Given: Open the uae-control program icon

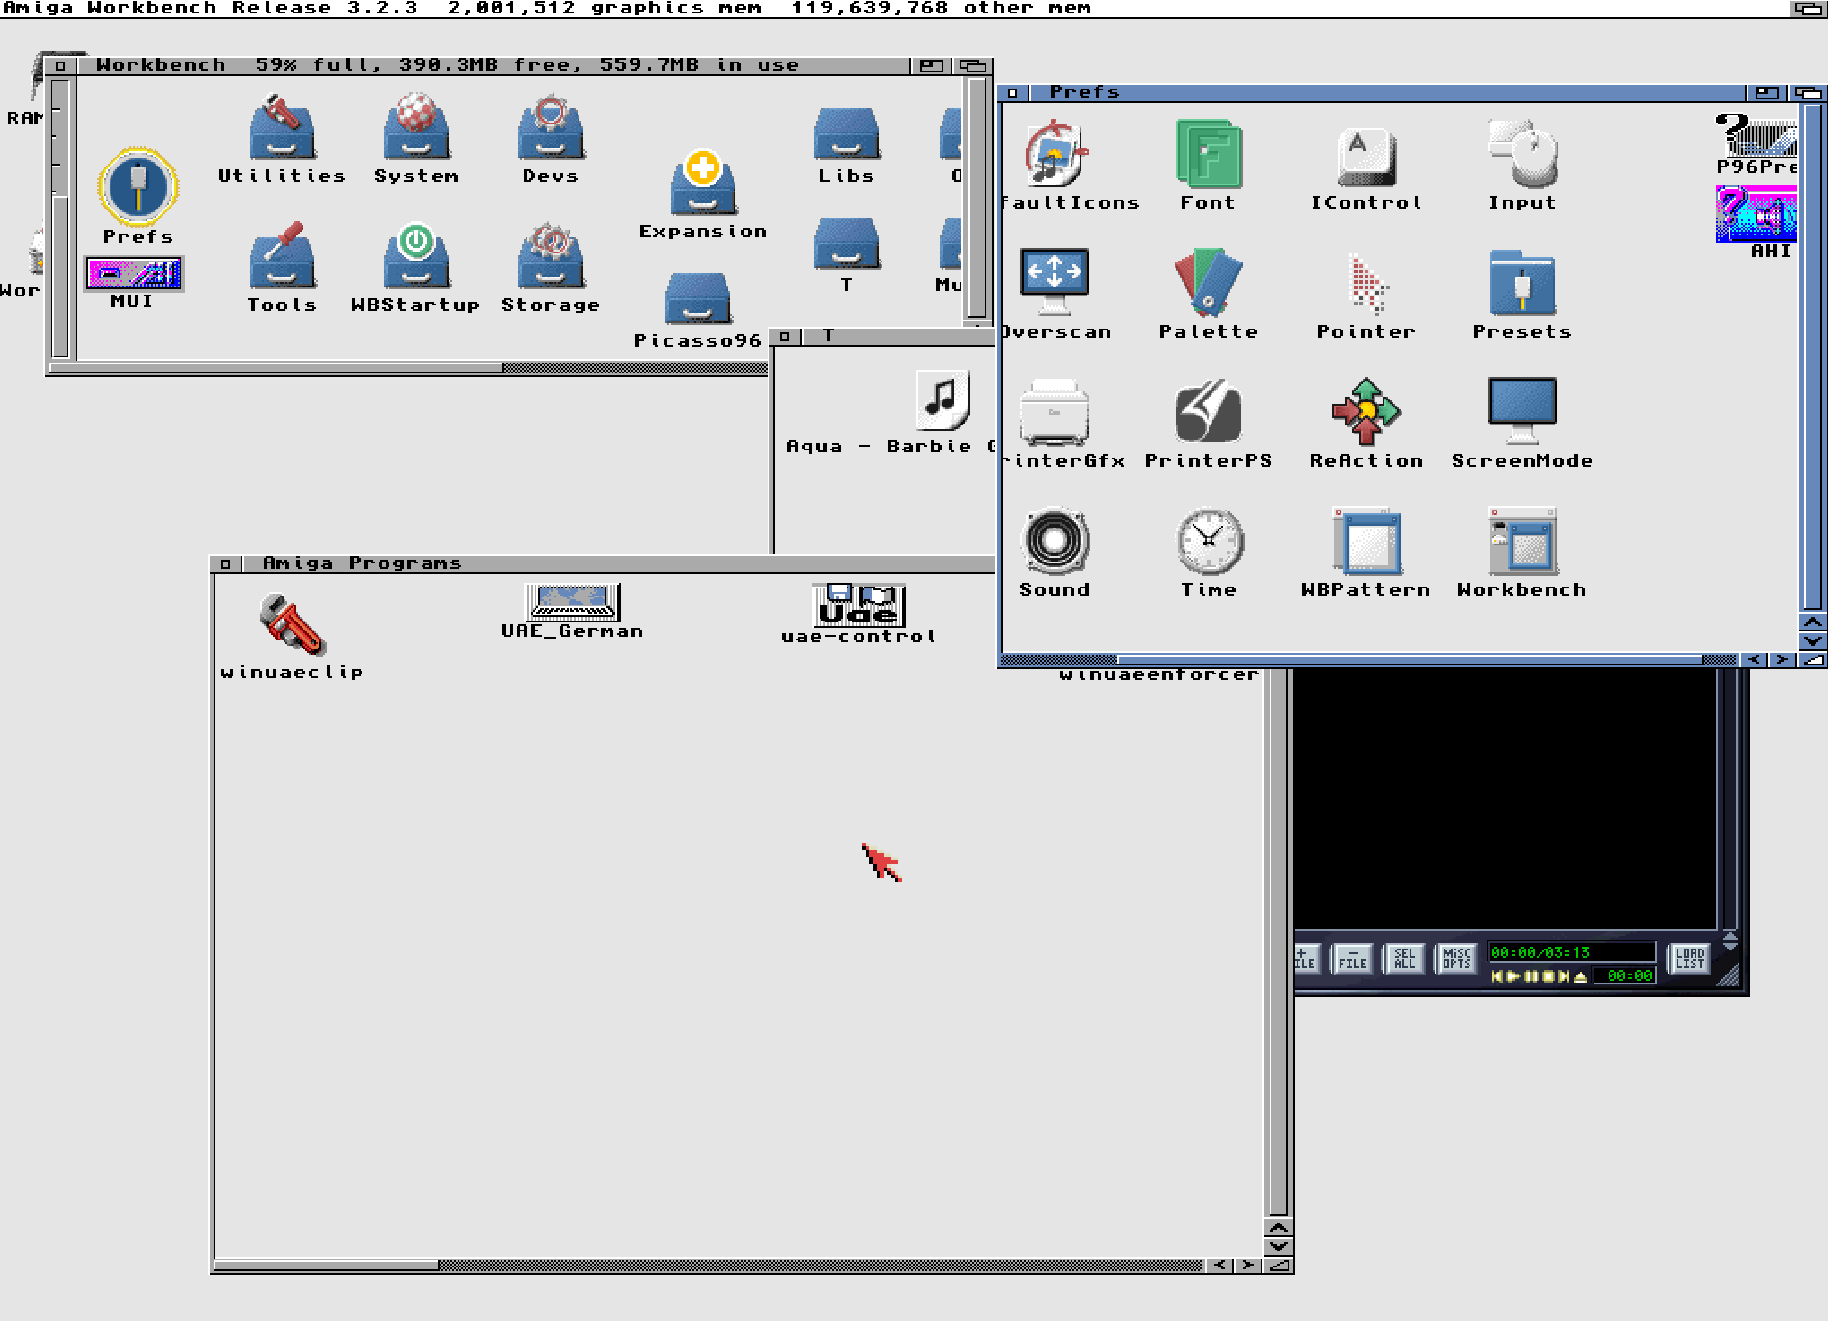Looking at the screenshot, I should [x=858, y=605].
